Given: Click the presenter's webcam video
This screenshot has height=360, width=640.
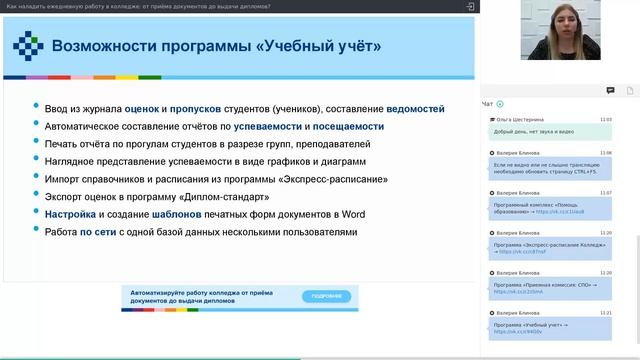Looking at the screenshot, I should click(560, 30).
